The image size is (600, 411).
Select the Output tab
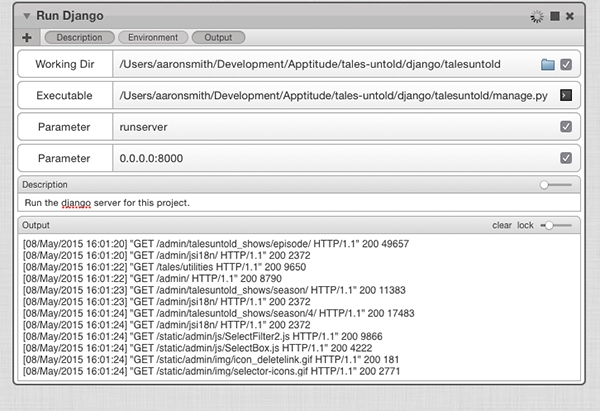click(218, 38)
